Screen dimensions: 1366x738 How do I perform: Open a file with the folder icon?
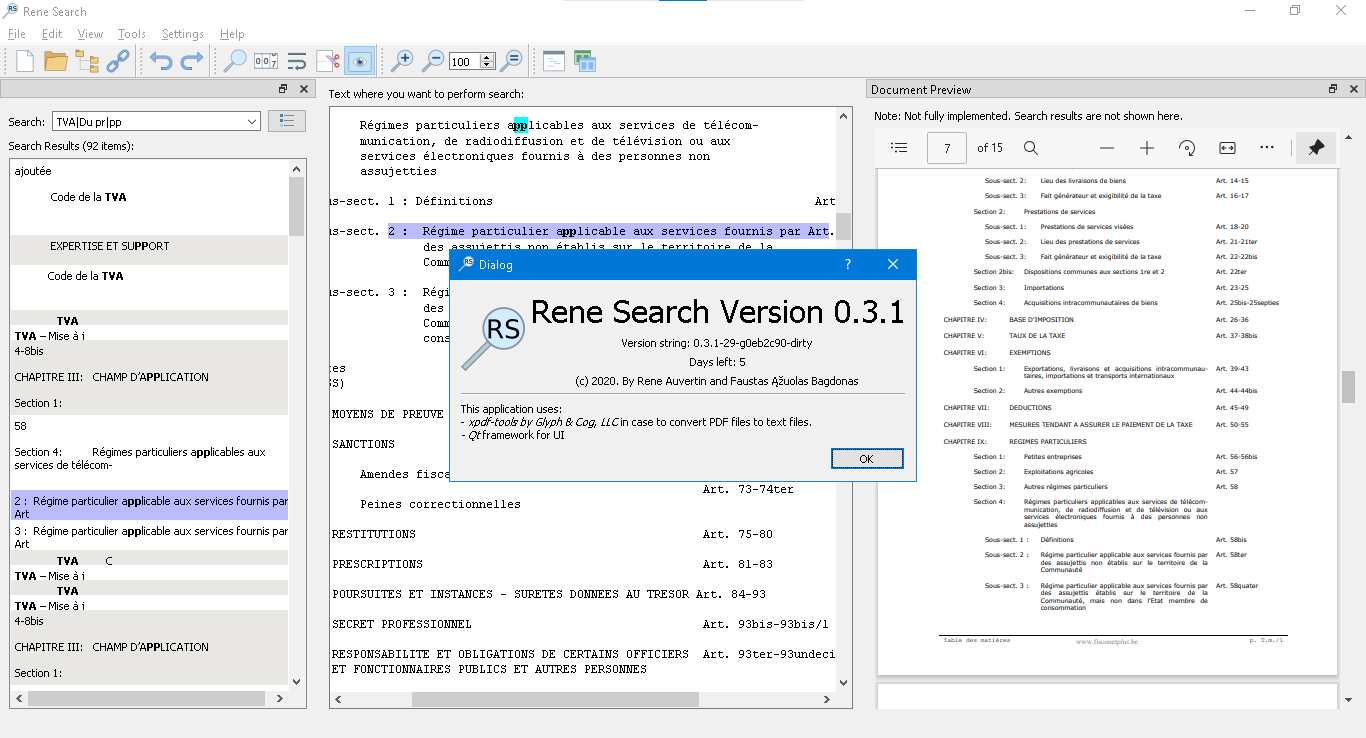point(56,61)
